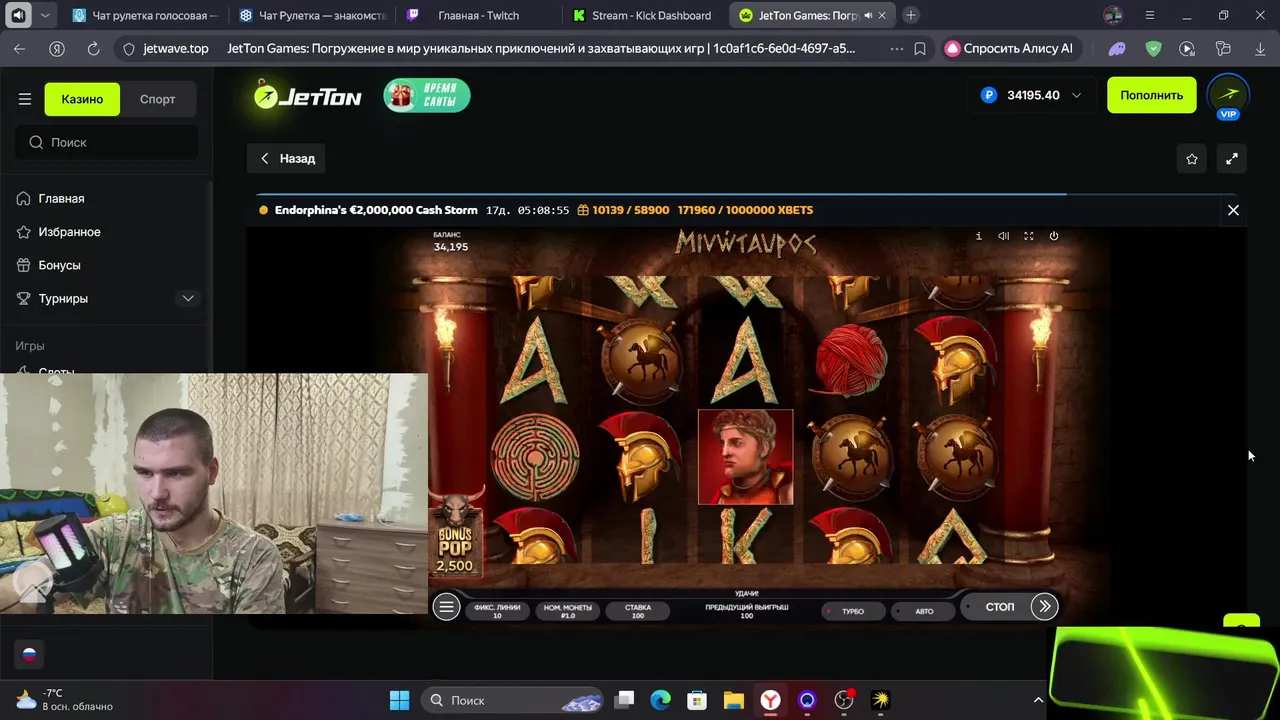1280x720 pixels.
Task: Go back with the Назад button
Action: (288, 158)
